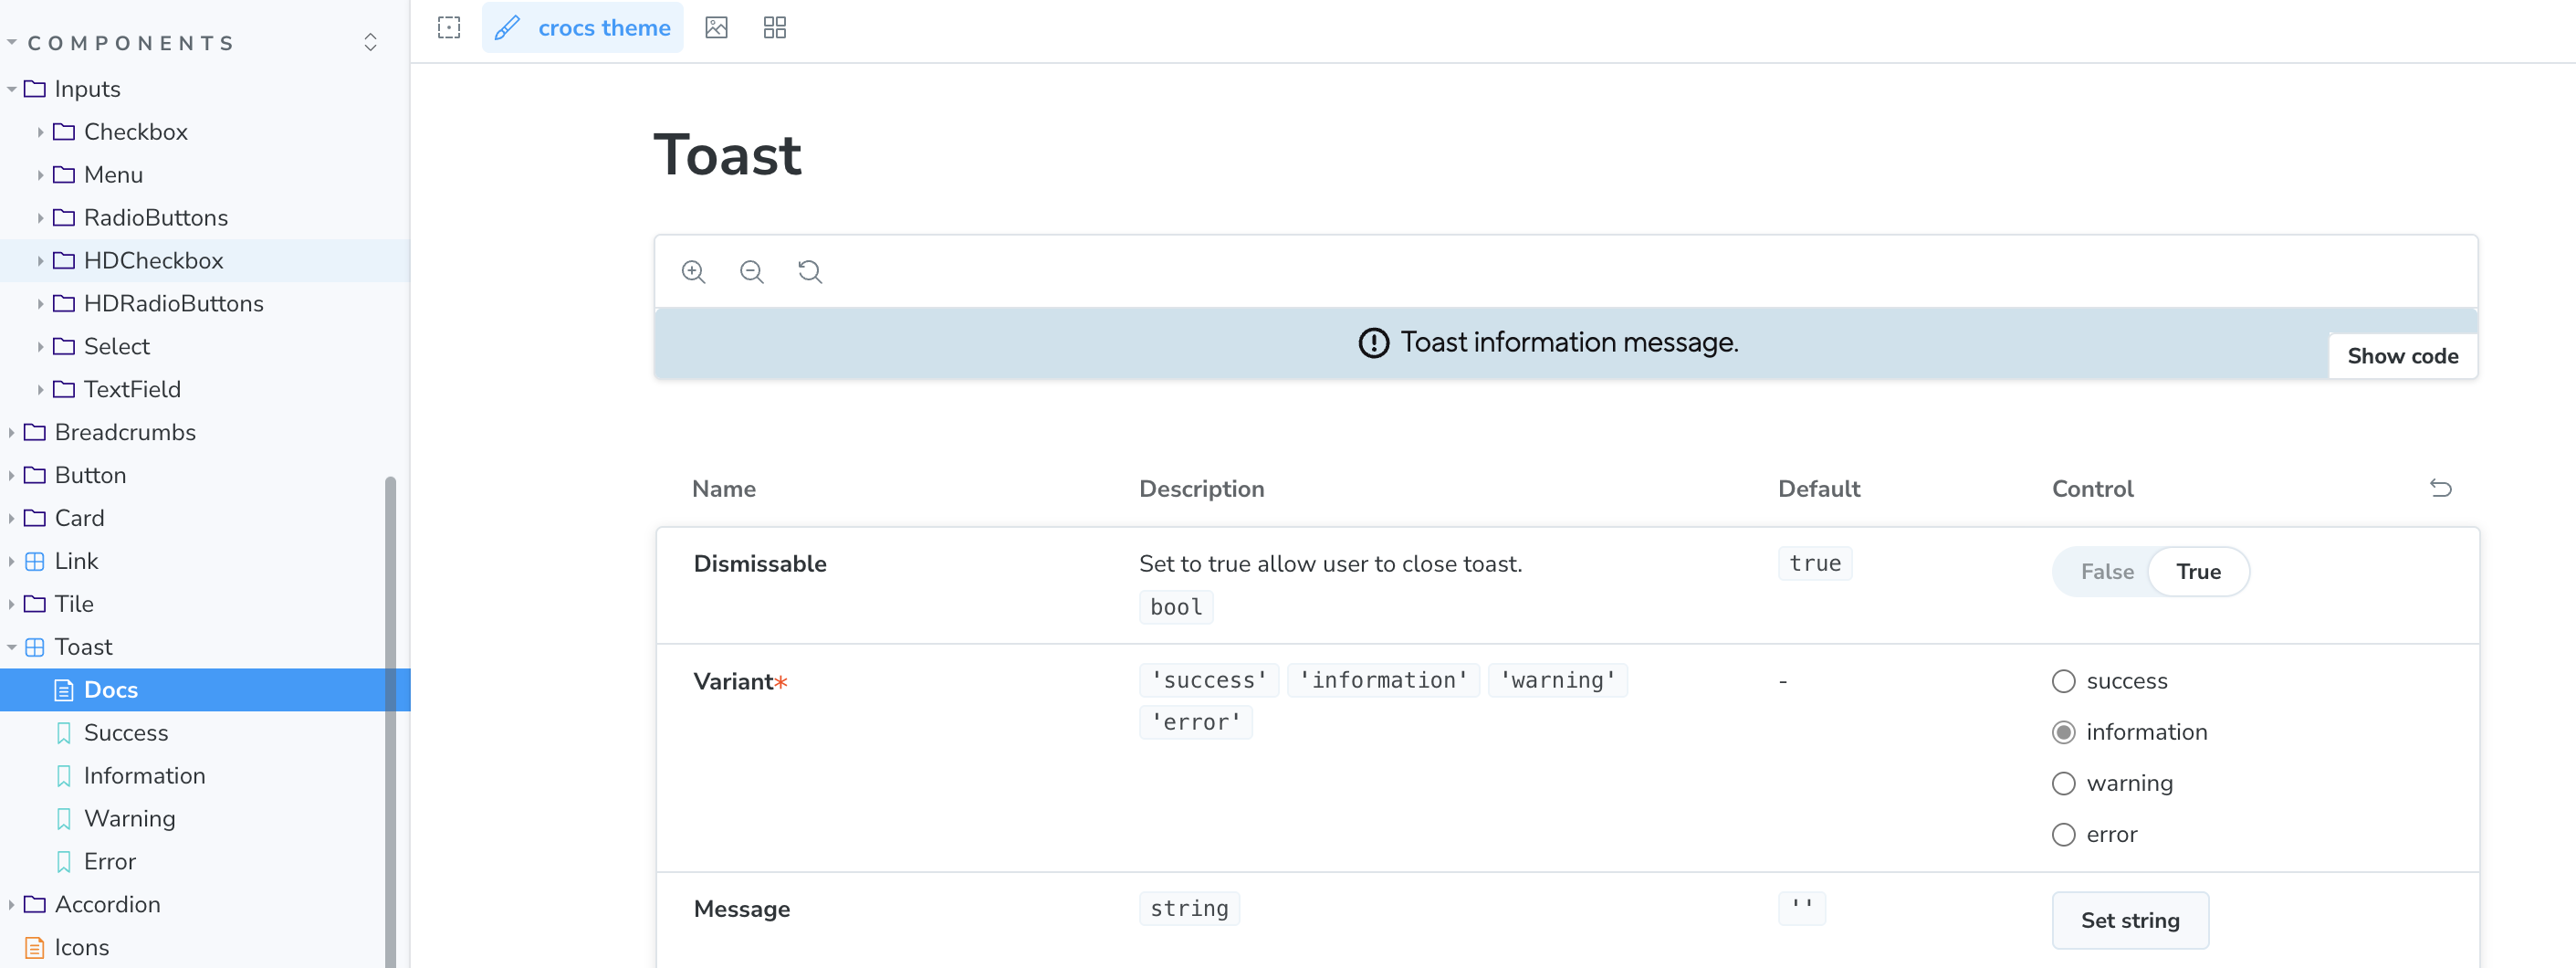Click the components sort arrows icon
The width and height of the screenshot is (2576, 968).
(x=370, y=42)
